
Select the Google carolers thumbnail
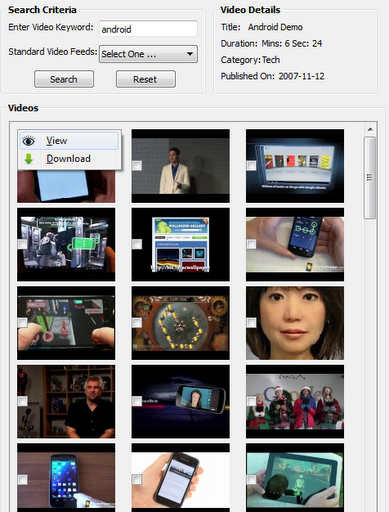point(295,402)
